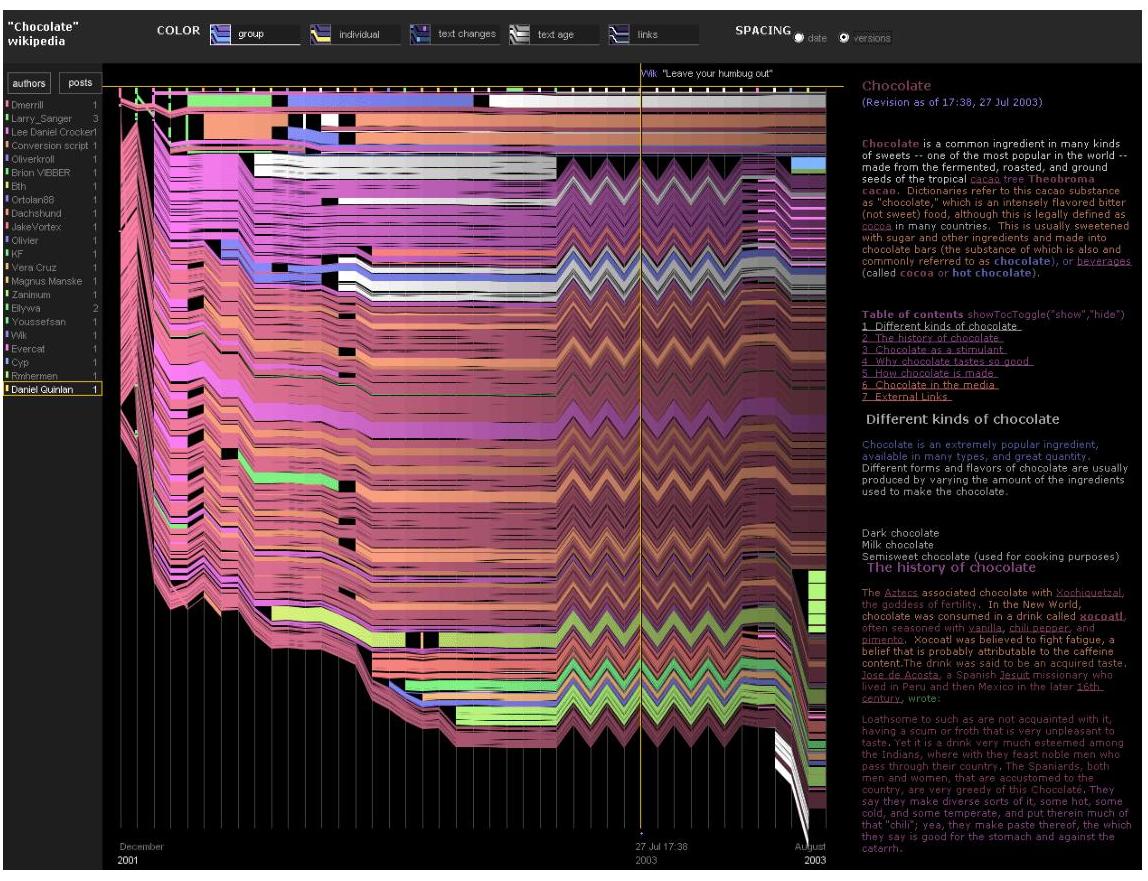Switch to the posts tab
The image size is (1148, 881).
coord(80,84)
